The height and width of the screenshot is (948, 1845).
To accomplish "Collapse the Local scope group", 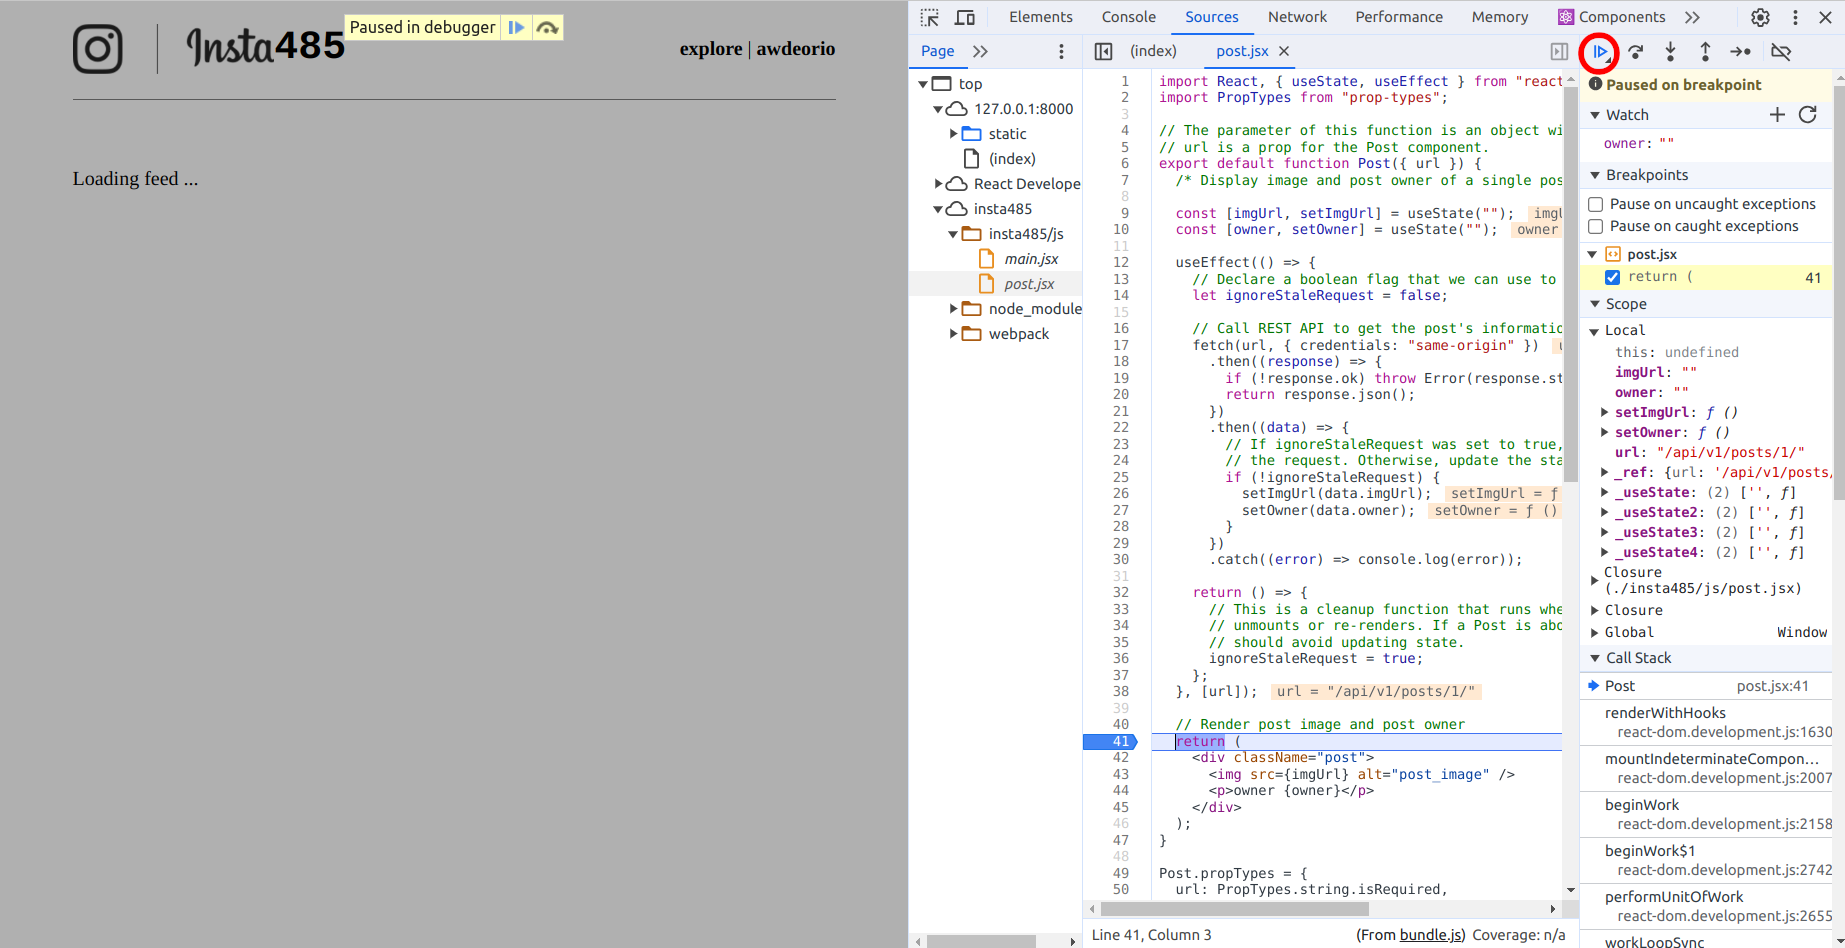I will point(1595,331).
